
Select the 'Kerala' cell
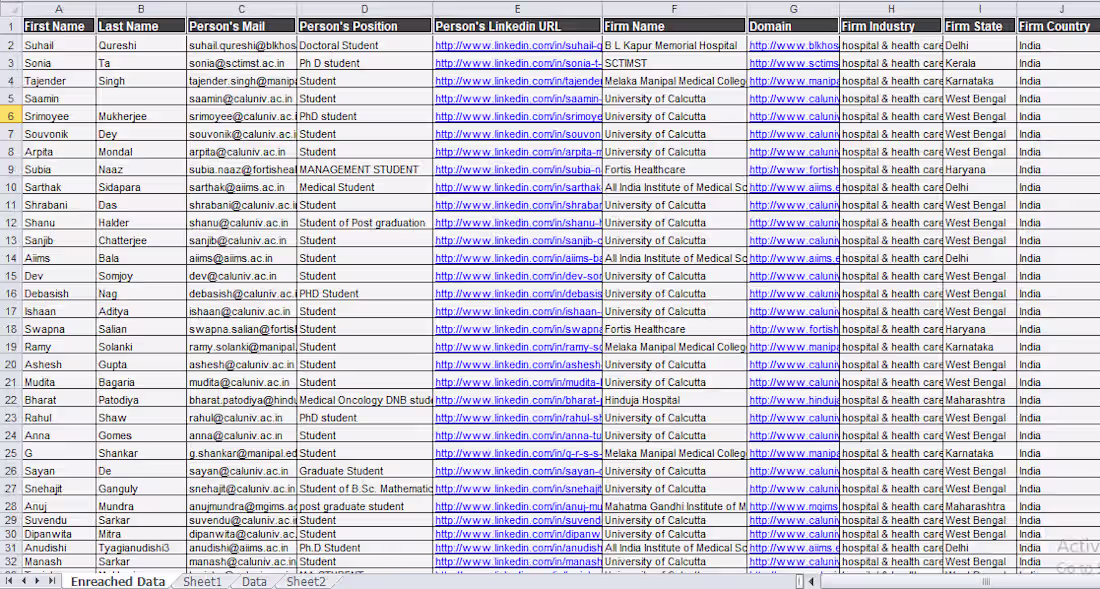click(x=980, y=63)
